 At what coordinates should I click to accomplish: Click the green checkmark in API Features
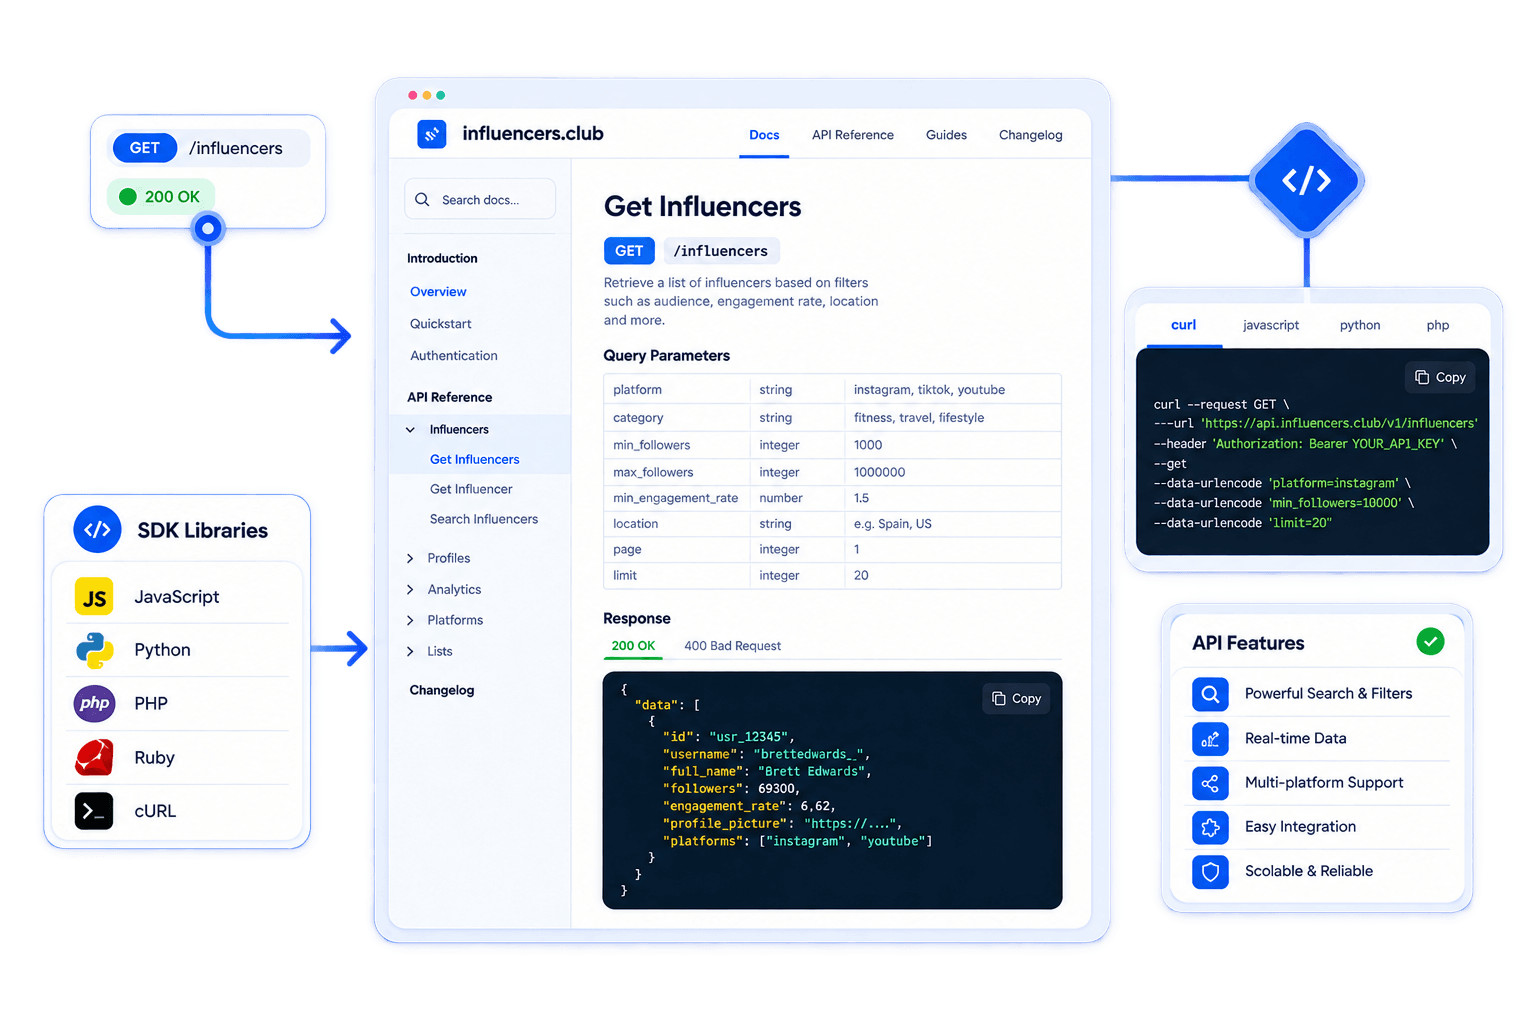point(1430,641)
